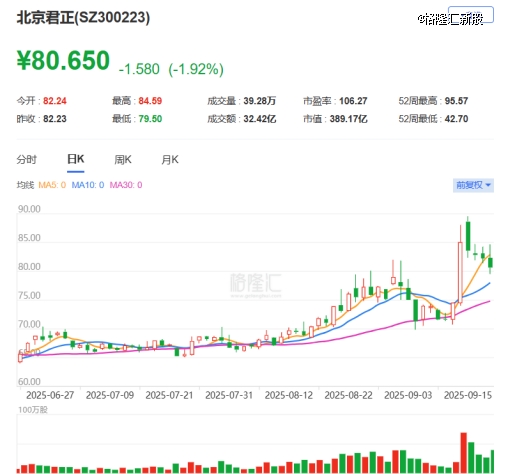The width and height of the screenshot is (508, 474).
Task: Click the 今开 value 82.24
Action: (55, 101)
